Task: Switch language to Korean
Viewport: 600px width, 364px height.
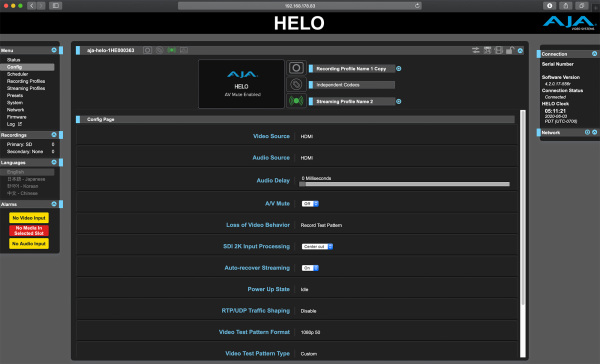Action: click(22, 186)
